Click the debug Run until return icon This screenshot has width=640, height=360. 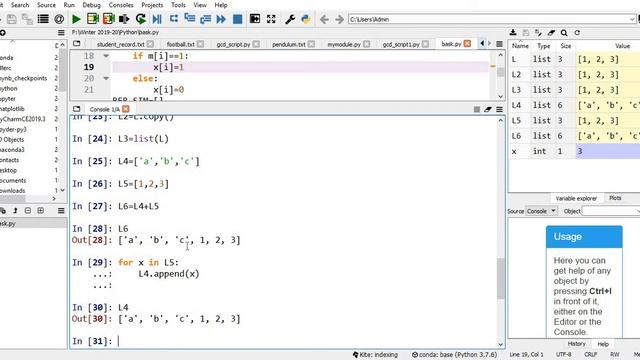pos(206,19)
